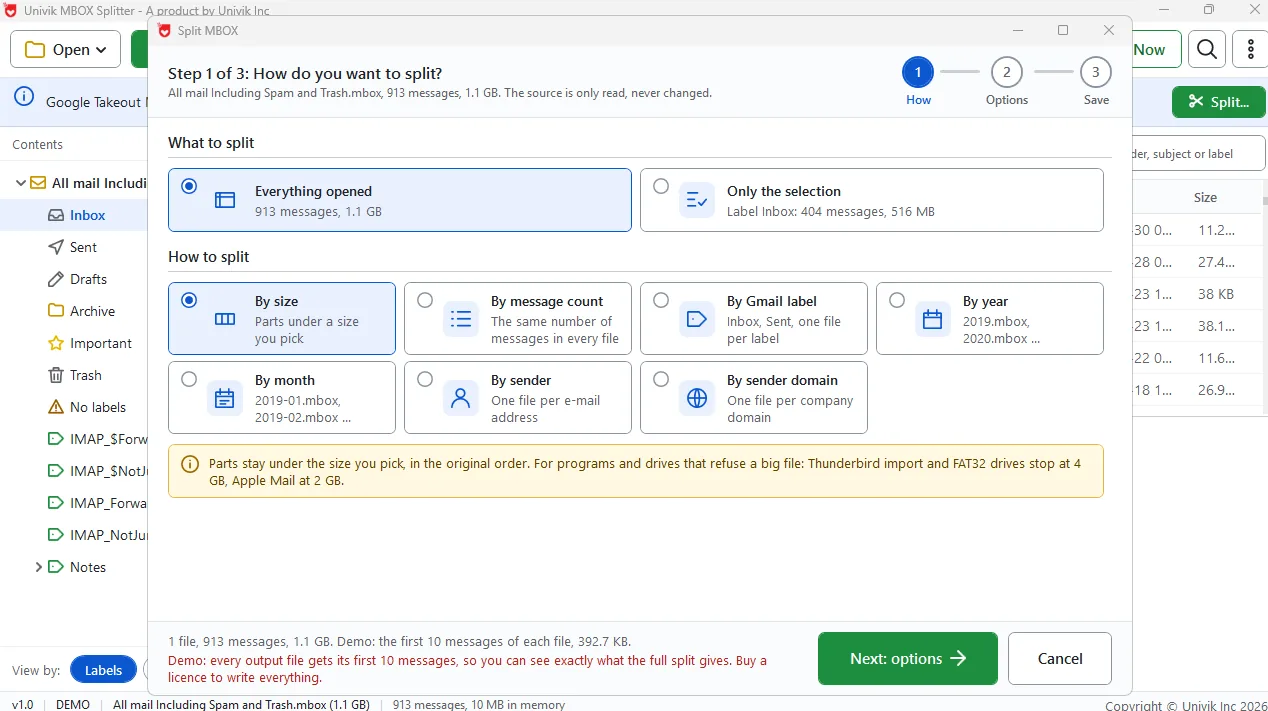Click the info icon beside Google Takeout
Image resolution: width=1268 pixels, height=711 pixels.
[22, 98]
